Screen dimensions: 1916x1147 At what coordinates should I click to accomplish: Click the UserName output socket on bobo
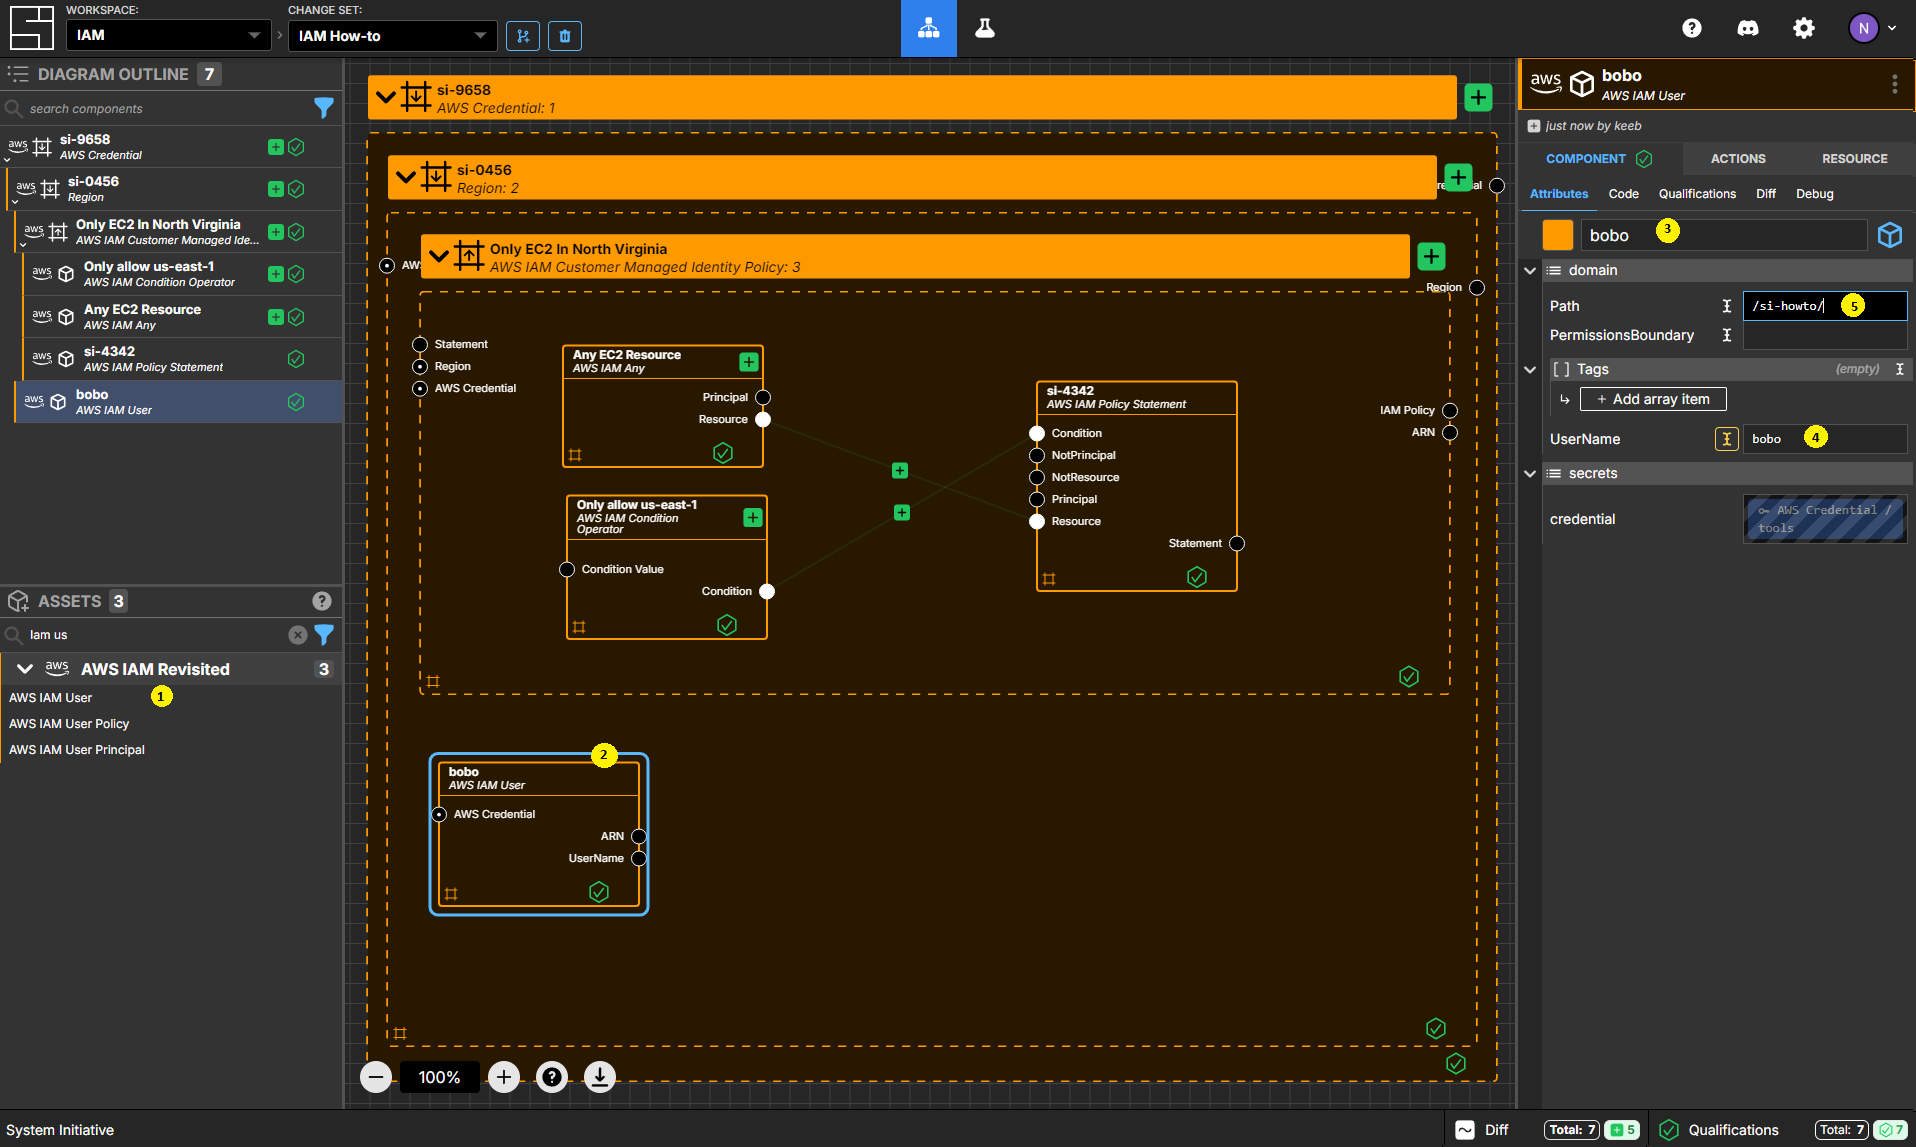[x=639, y=859]
